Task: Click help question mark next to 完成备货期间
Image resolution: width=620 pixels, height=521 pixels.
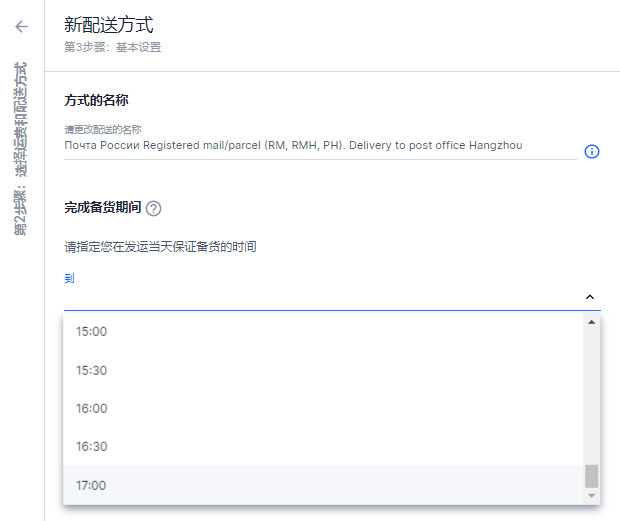Action: tap(153, 208)
